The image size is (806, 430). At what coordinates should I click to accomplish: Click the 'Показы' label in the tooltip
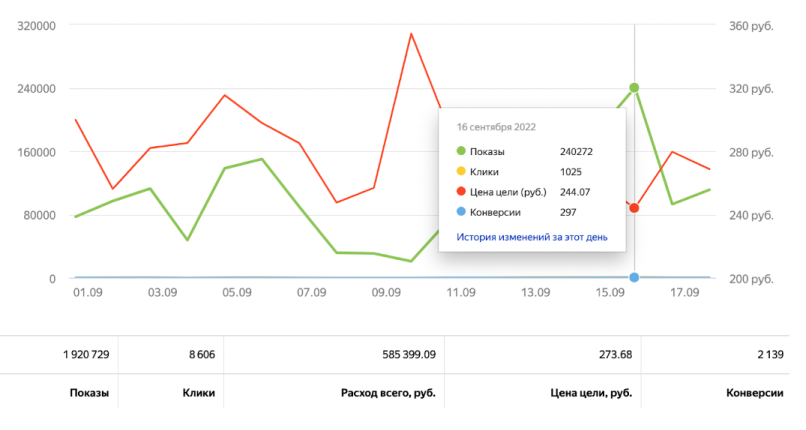click(x=487, y=152)
